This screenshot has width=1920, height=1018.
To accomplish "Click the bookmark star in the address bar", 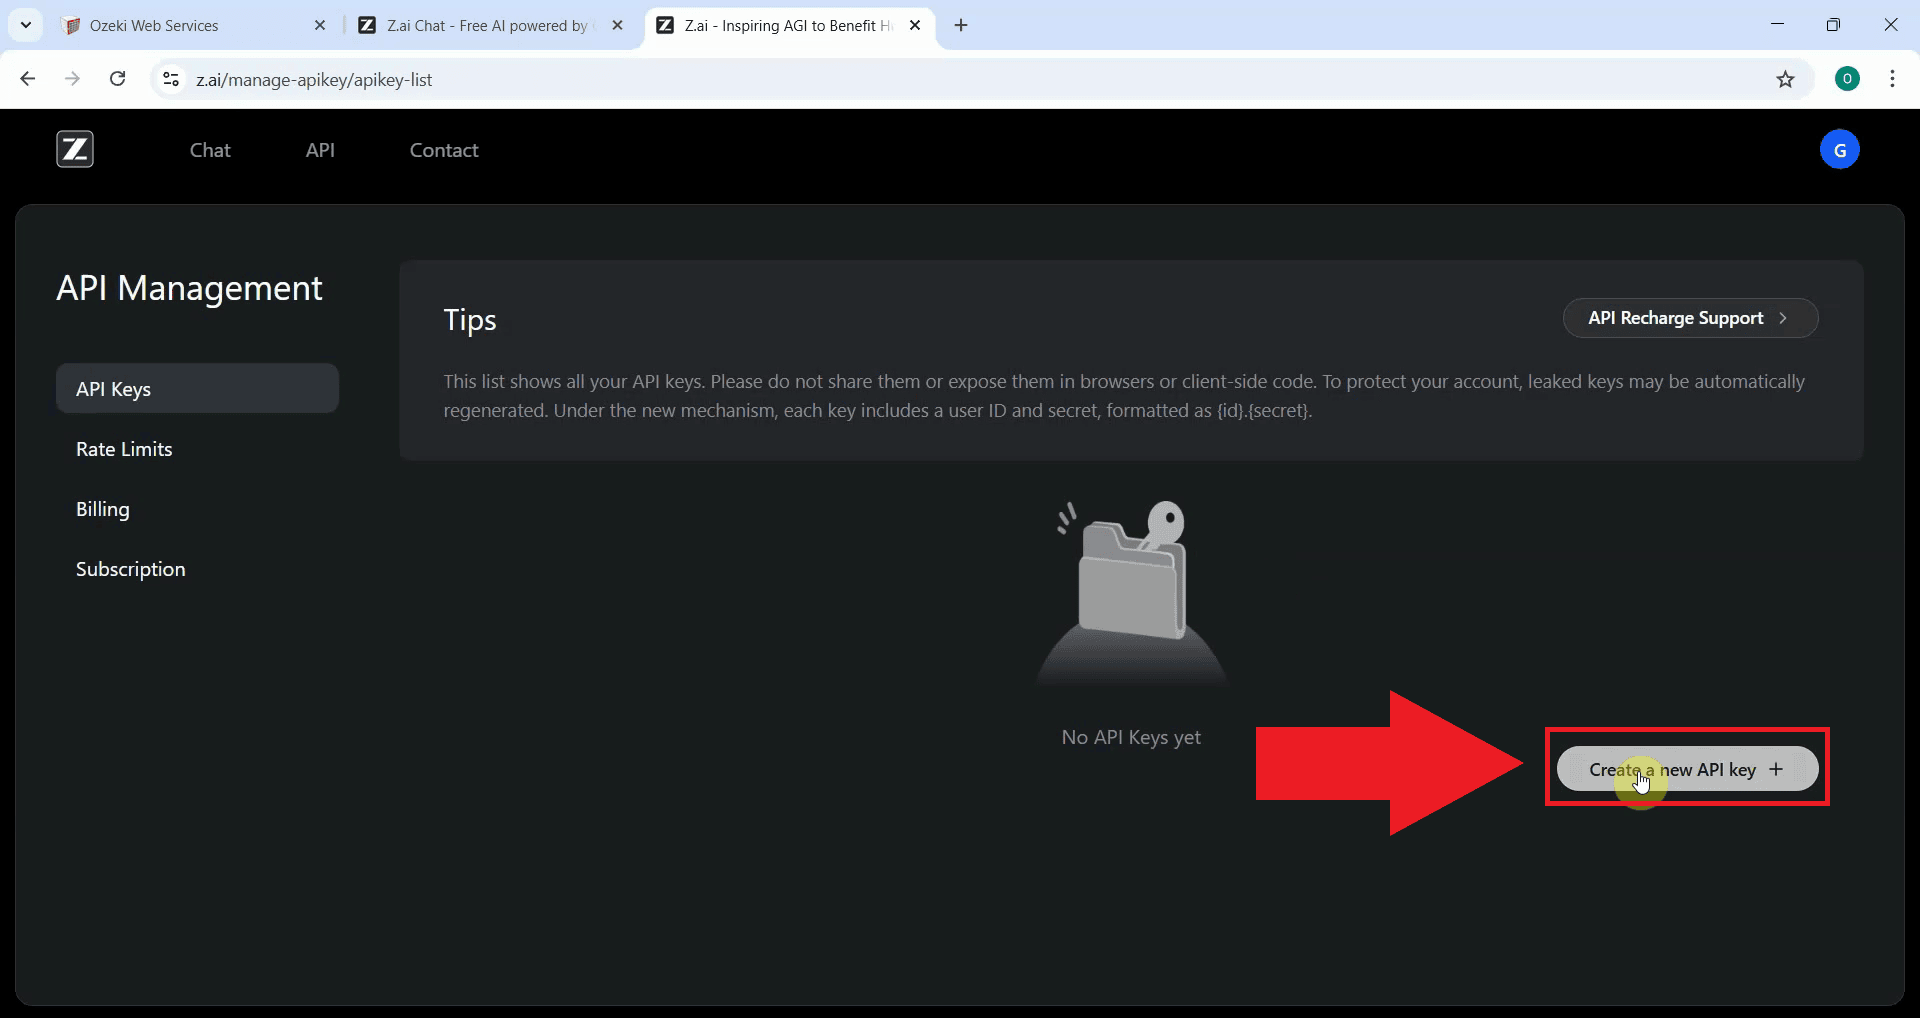I will pos(1786,80).
